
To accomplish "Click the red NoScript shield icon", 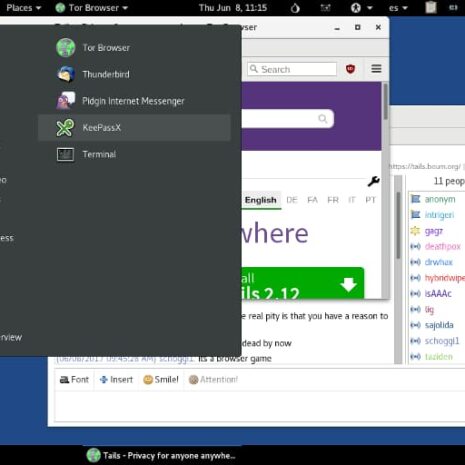I will 350,69.
